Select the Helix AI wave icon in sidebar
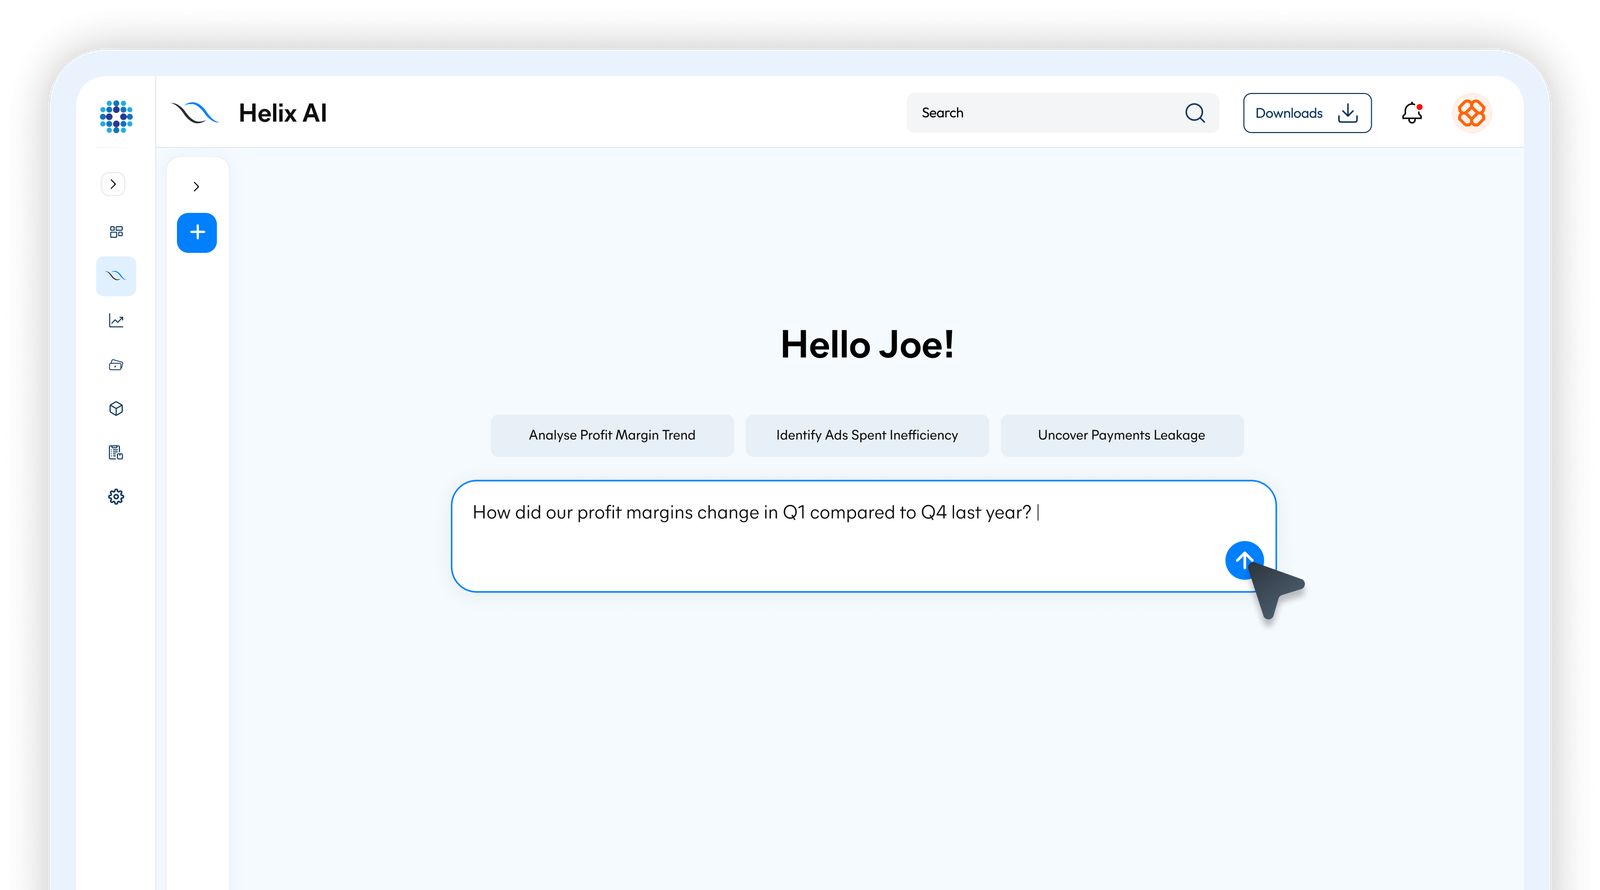Image resolution: width=1600 pixels, height=890 pixels. coord(116,276)
